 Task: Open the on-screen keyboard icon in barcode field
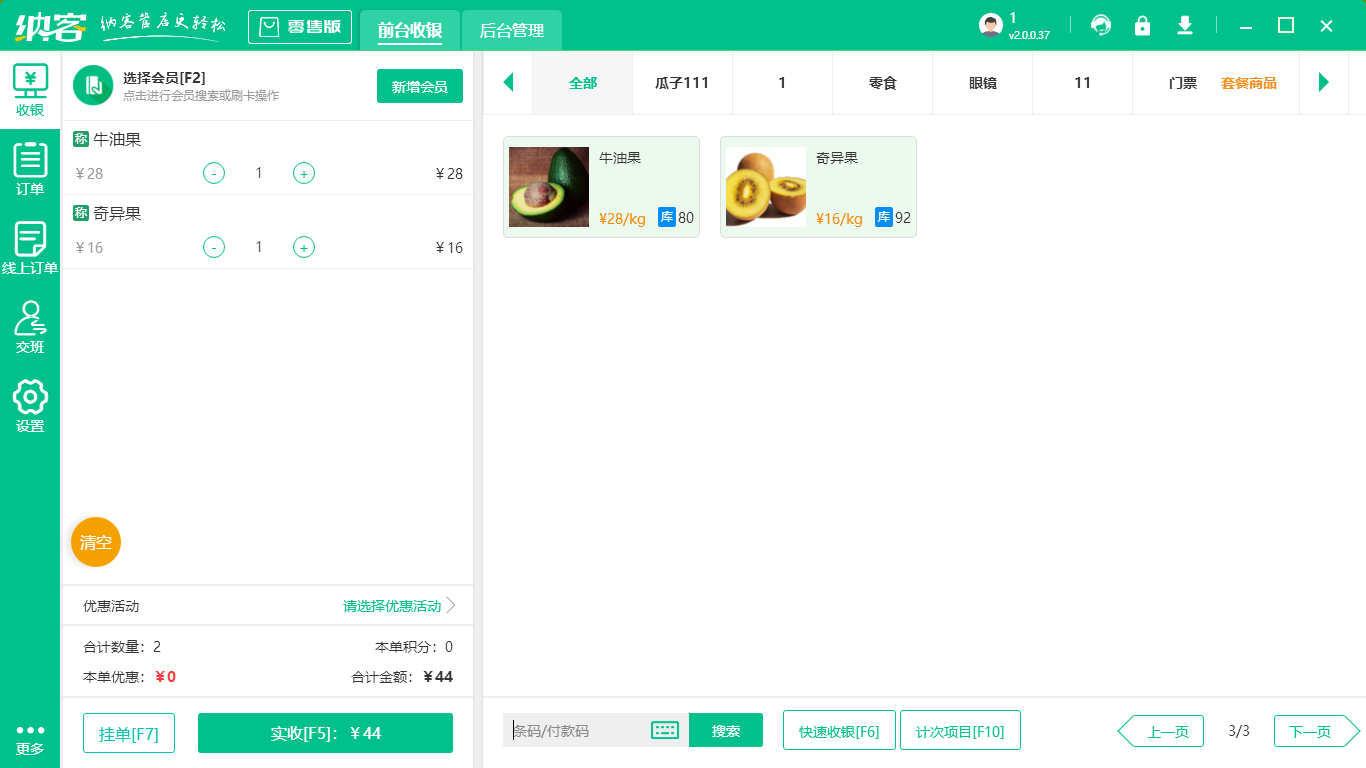click(x=665, y=730)
